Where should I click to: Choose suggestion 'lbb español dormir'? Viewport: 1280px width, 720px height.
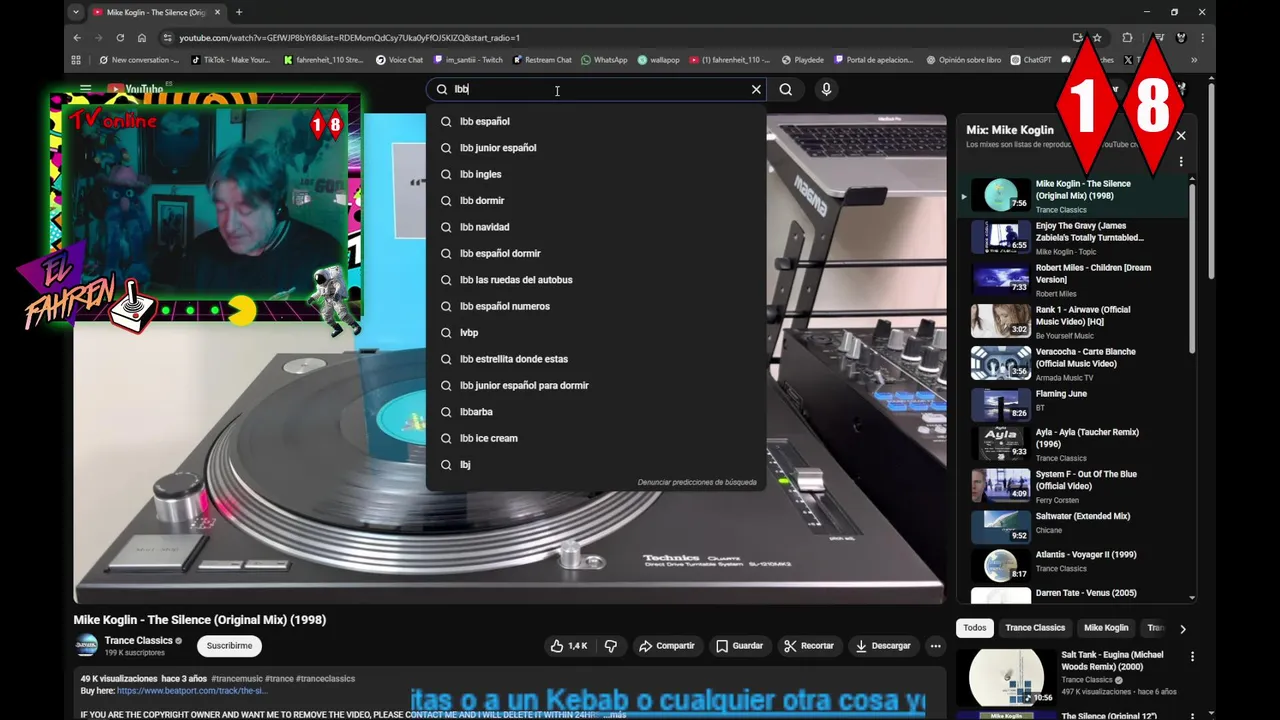[x=596, y=253]
